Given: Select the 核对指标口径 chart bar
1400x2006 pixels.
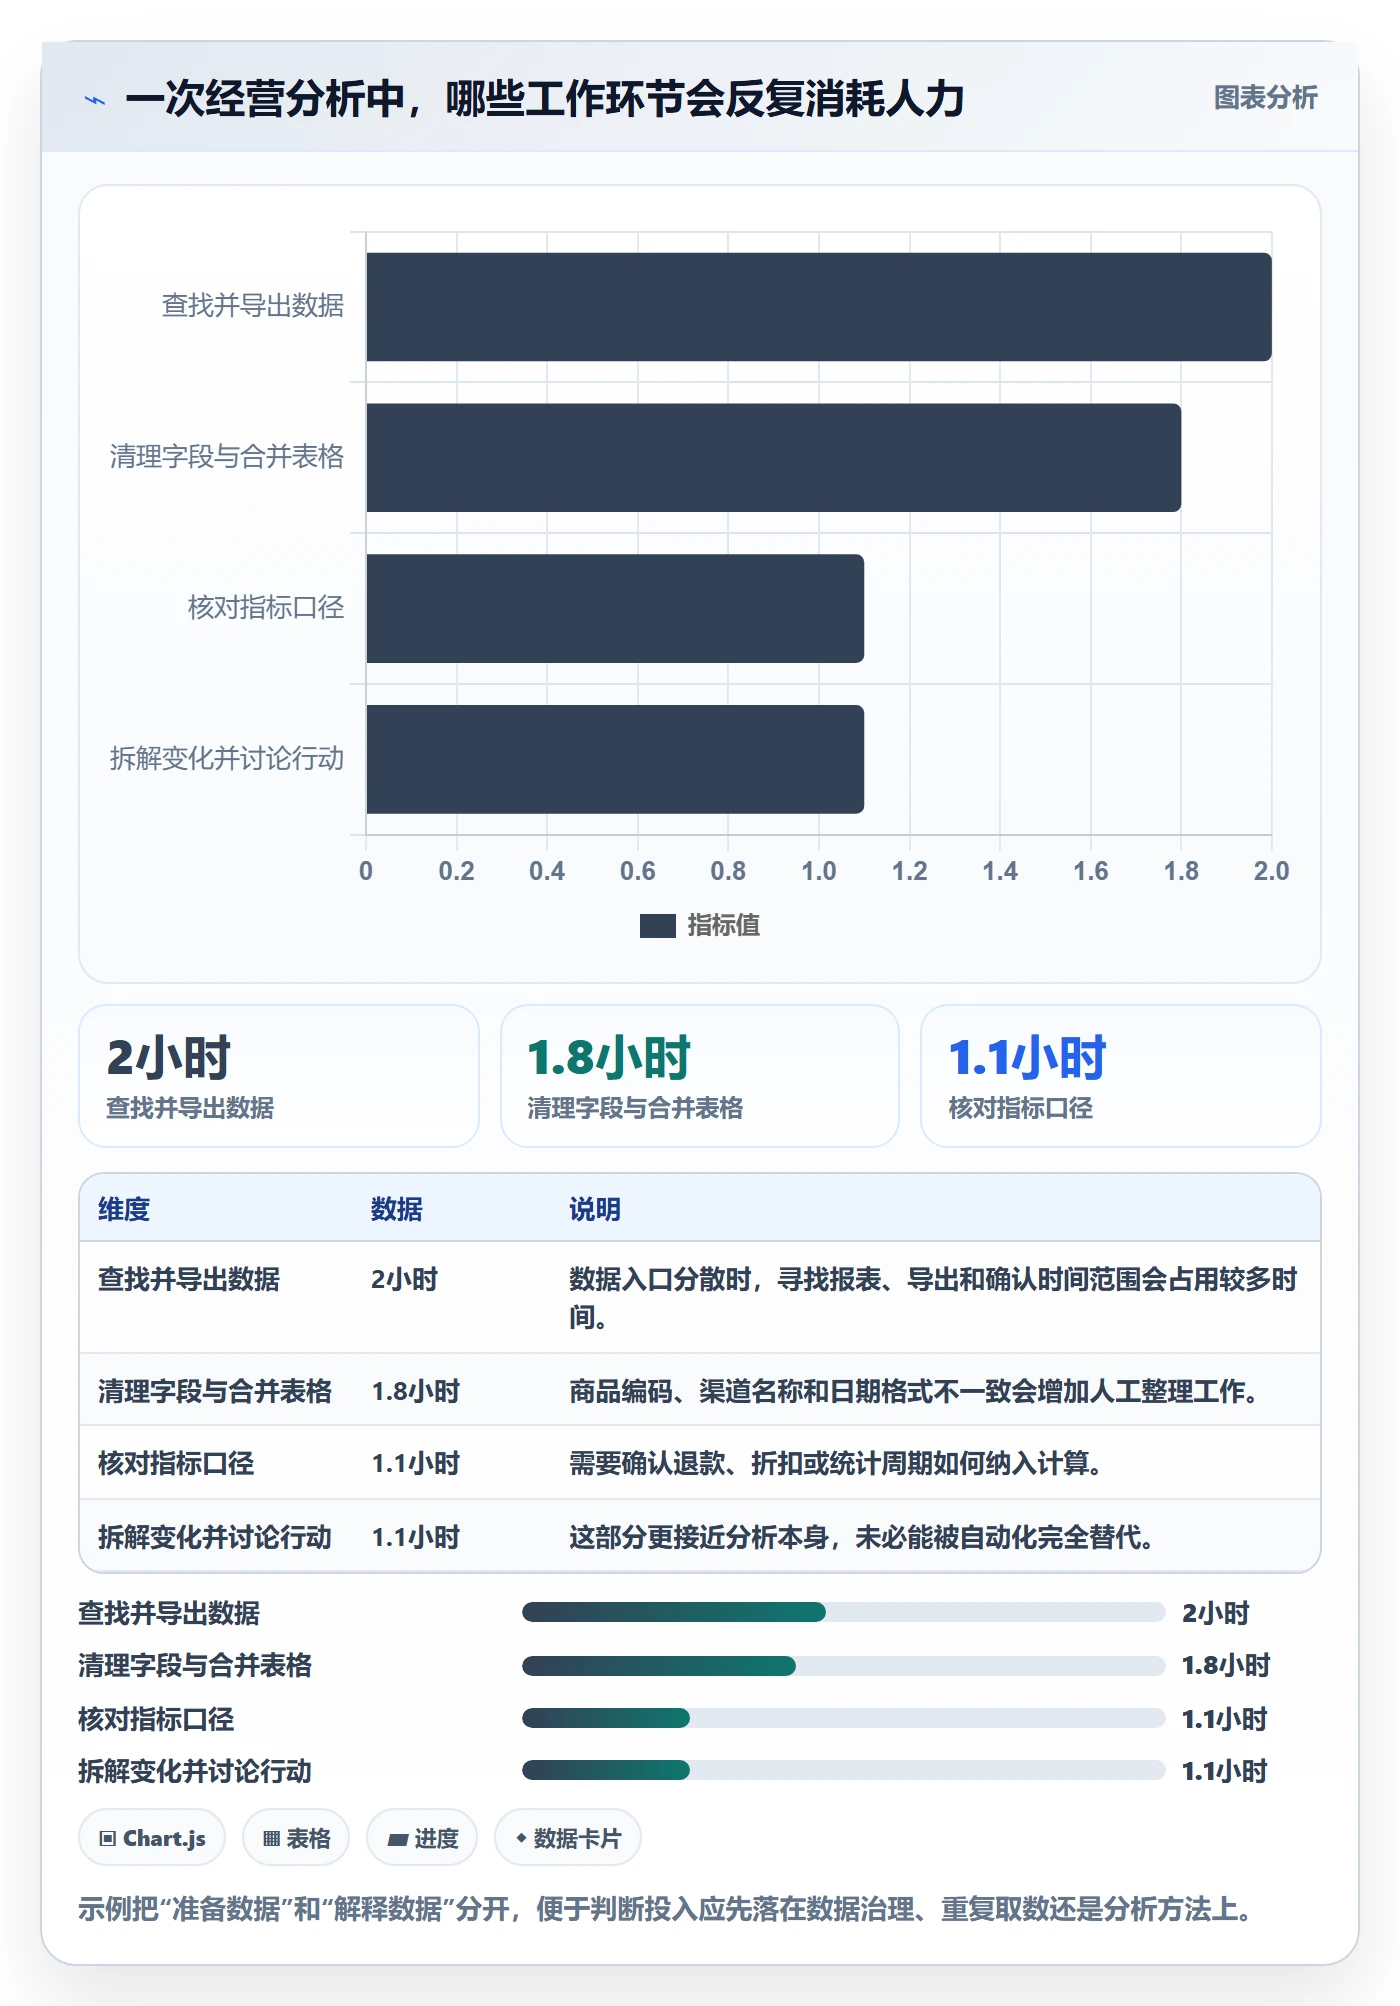Looking at the screenshot, I should tap(615, 609).
